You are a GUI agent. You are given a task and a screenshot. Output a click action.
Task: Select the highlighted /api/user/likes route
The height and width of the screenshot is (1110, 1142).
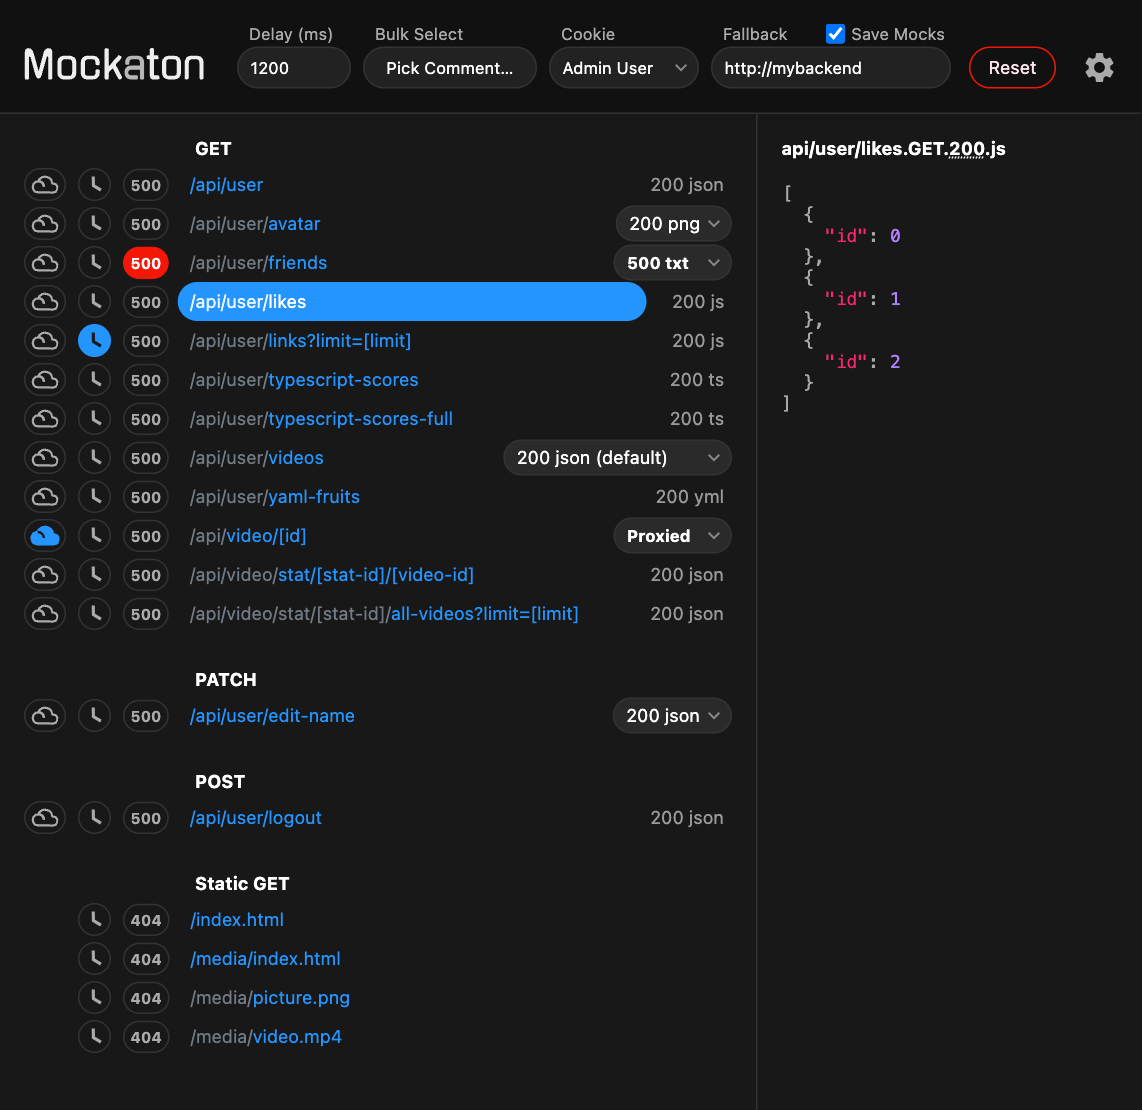[411, 301]
